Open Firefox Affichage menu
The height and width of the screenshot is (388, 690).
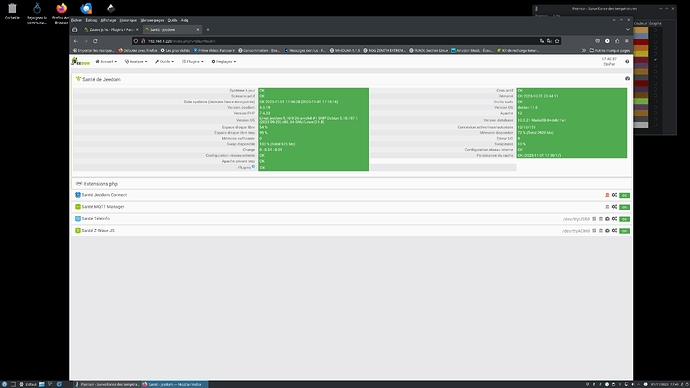(108, 20)
